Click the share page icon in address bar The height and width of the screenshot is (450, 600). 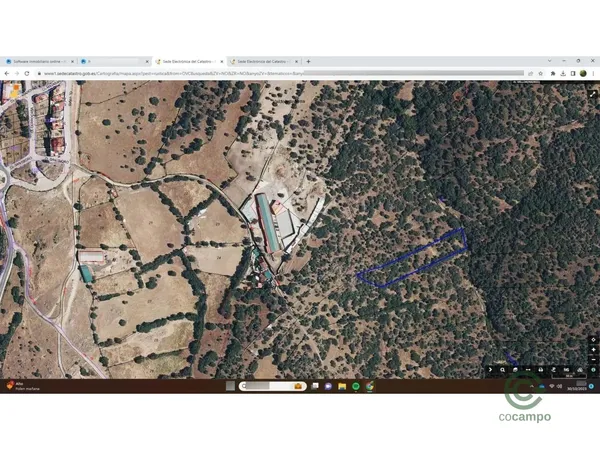point(531,73)
